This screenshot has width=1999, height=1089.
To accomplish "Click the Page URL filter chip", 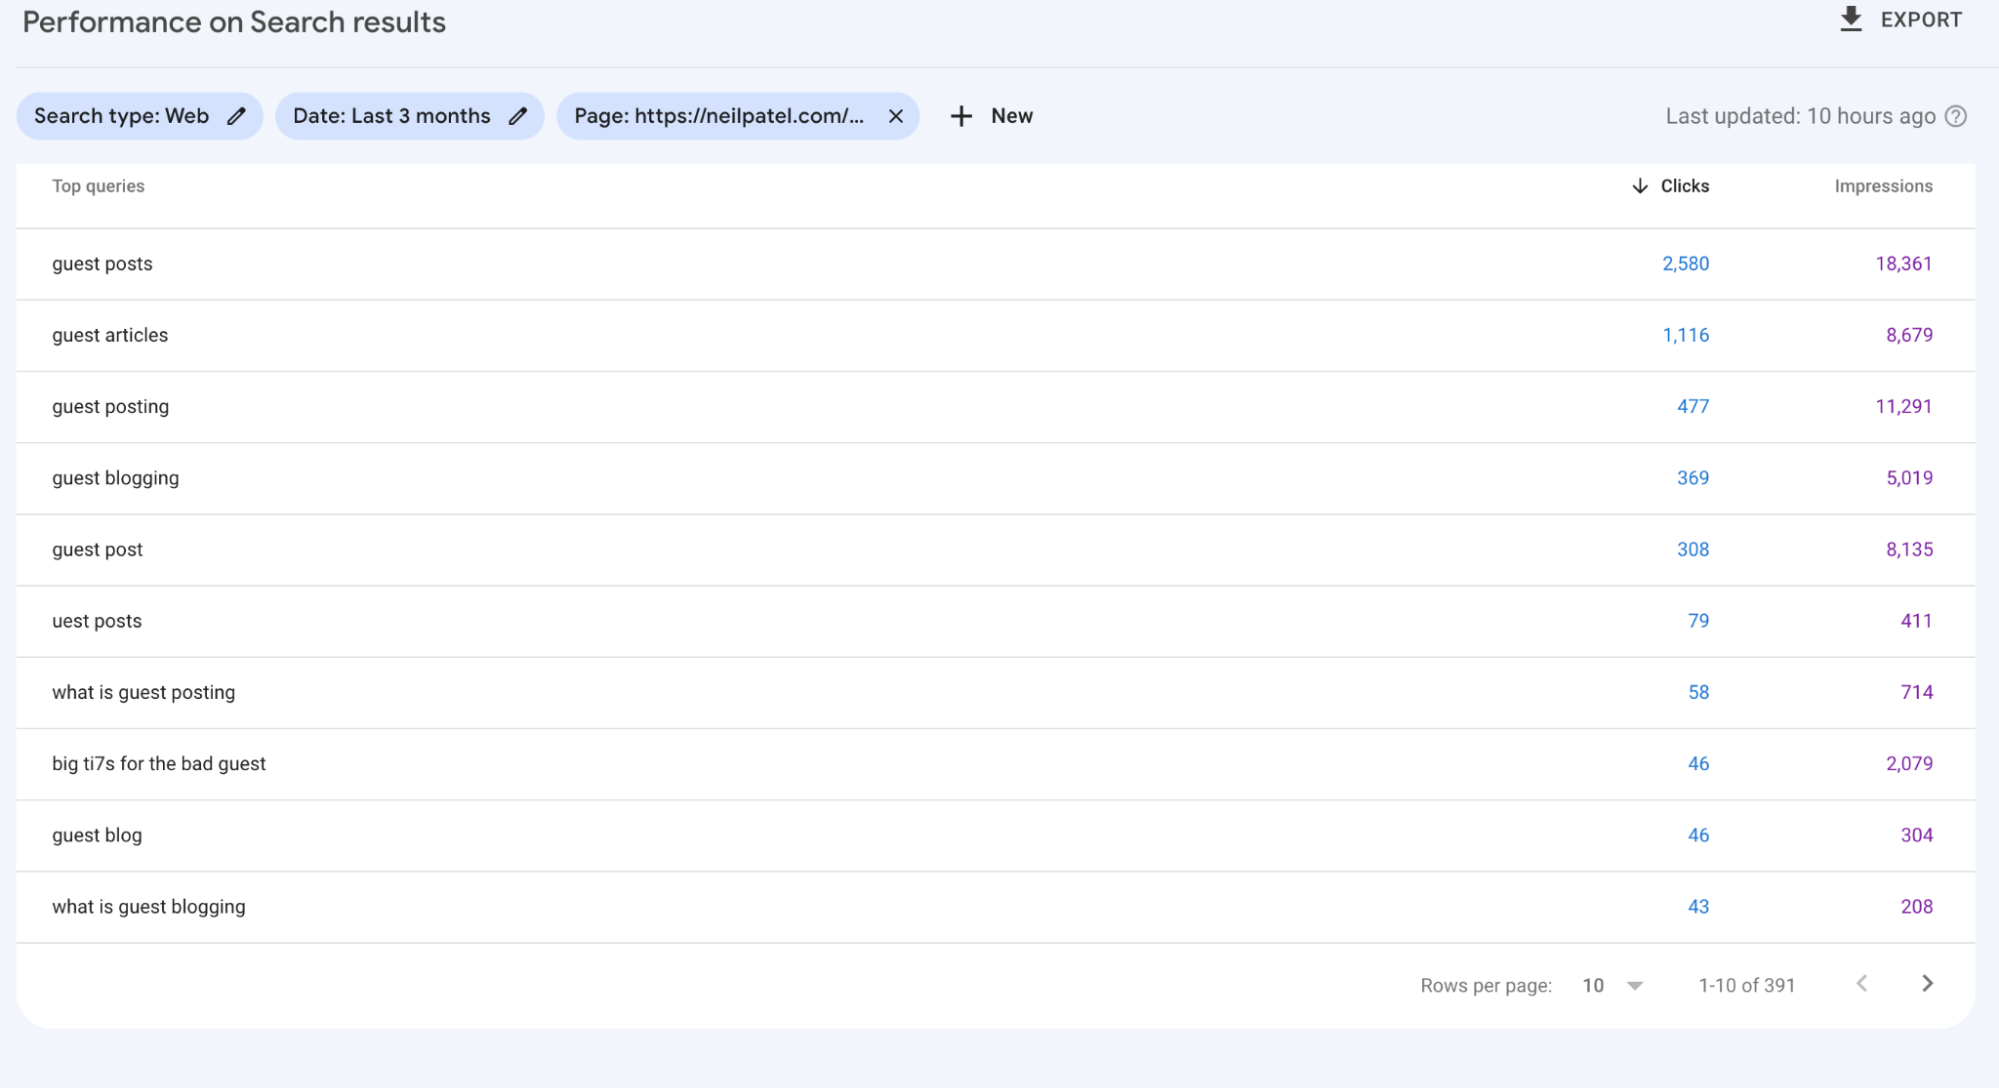I will tap(718, 116).
